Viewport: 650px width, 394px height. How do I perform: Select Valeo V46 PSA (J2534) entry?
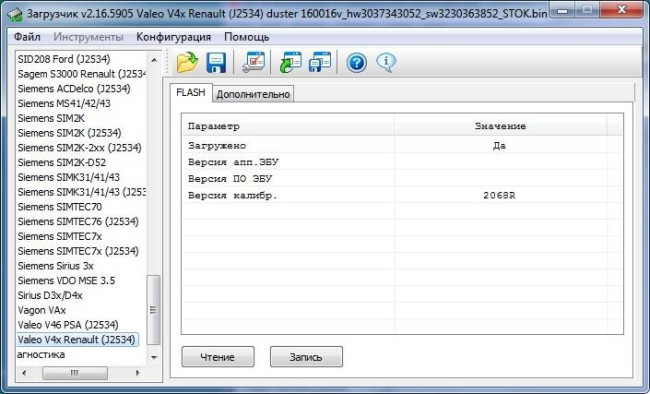coord(68,325)
